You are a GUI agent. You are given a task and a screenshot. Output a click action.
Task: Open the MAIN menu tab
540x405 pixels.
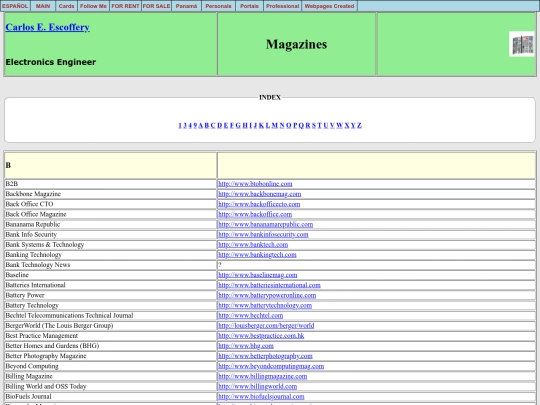tap(43, 6)
